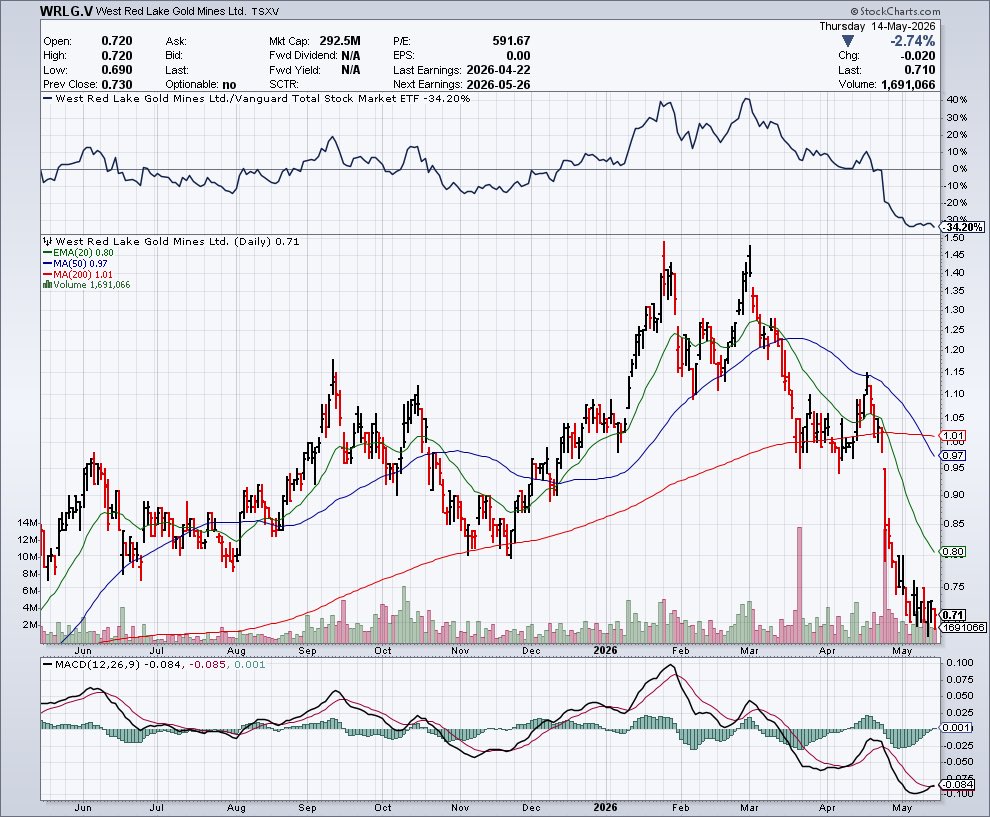Click the P/E 591.67 value

pos(511,41)
